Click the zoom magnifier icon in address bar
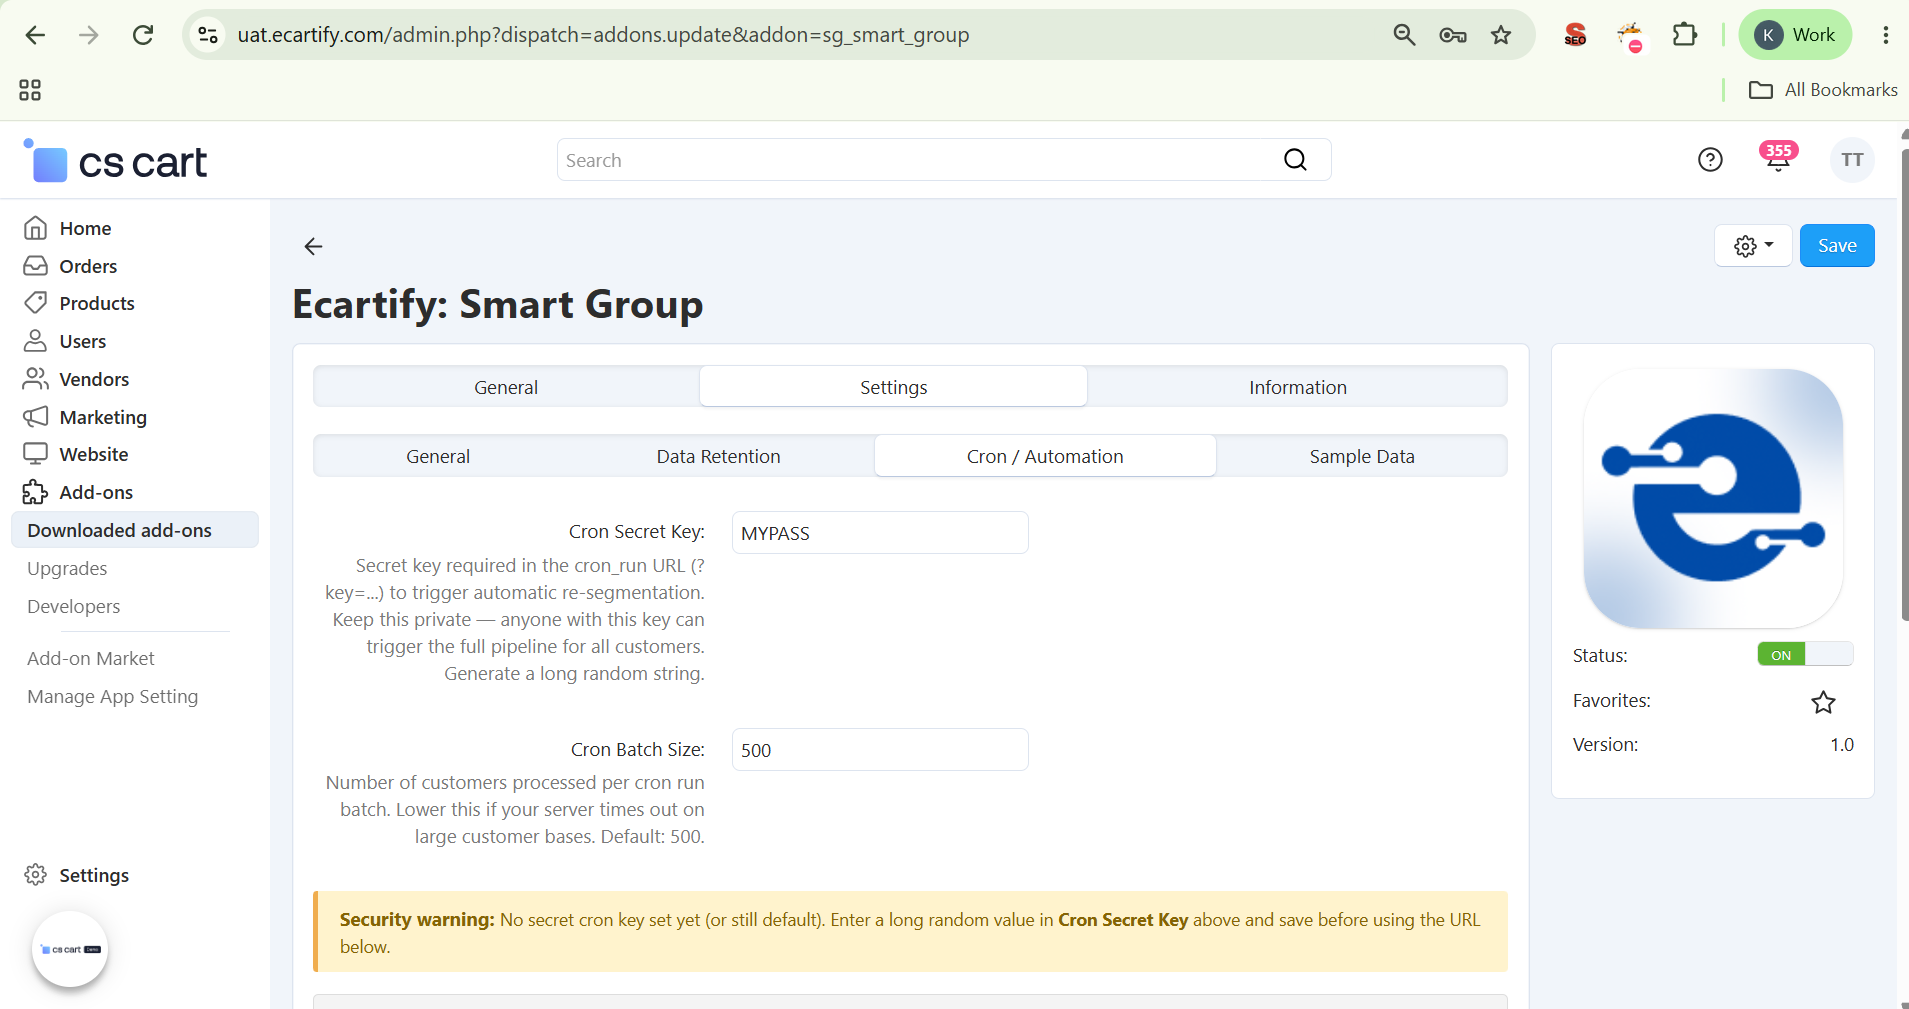Screen dimensions: 1909x1009 (x=1404, y=35)
